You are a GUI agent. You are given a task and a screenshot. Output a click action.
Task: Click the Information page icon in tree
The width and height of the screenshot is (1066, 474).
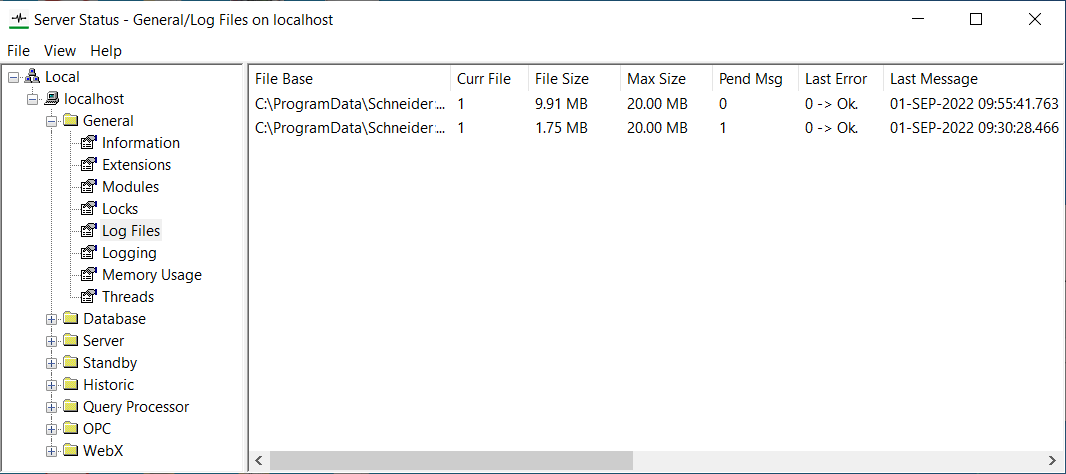(x=88, y=143)
